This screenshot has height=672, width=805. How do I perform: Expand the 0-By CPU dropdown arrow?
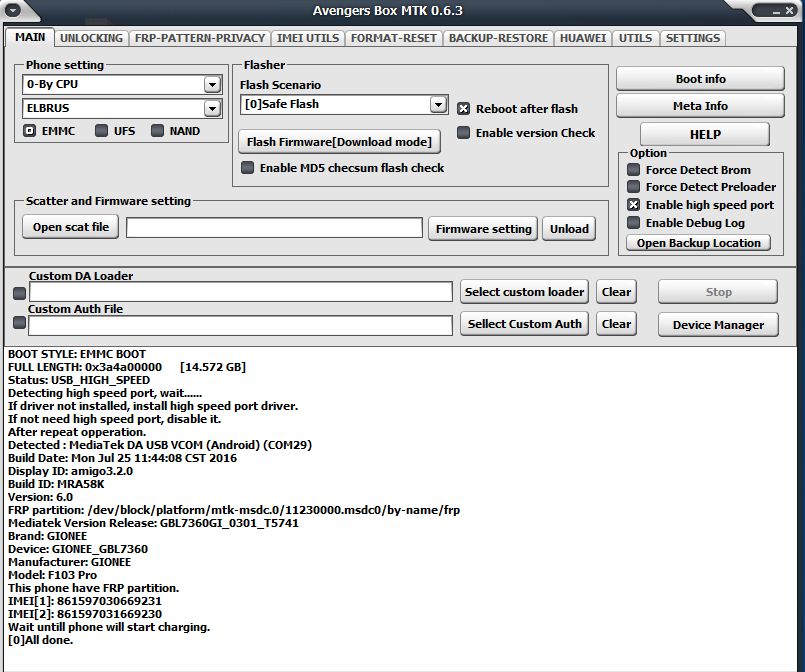tap(212, 84)
